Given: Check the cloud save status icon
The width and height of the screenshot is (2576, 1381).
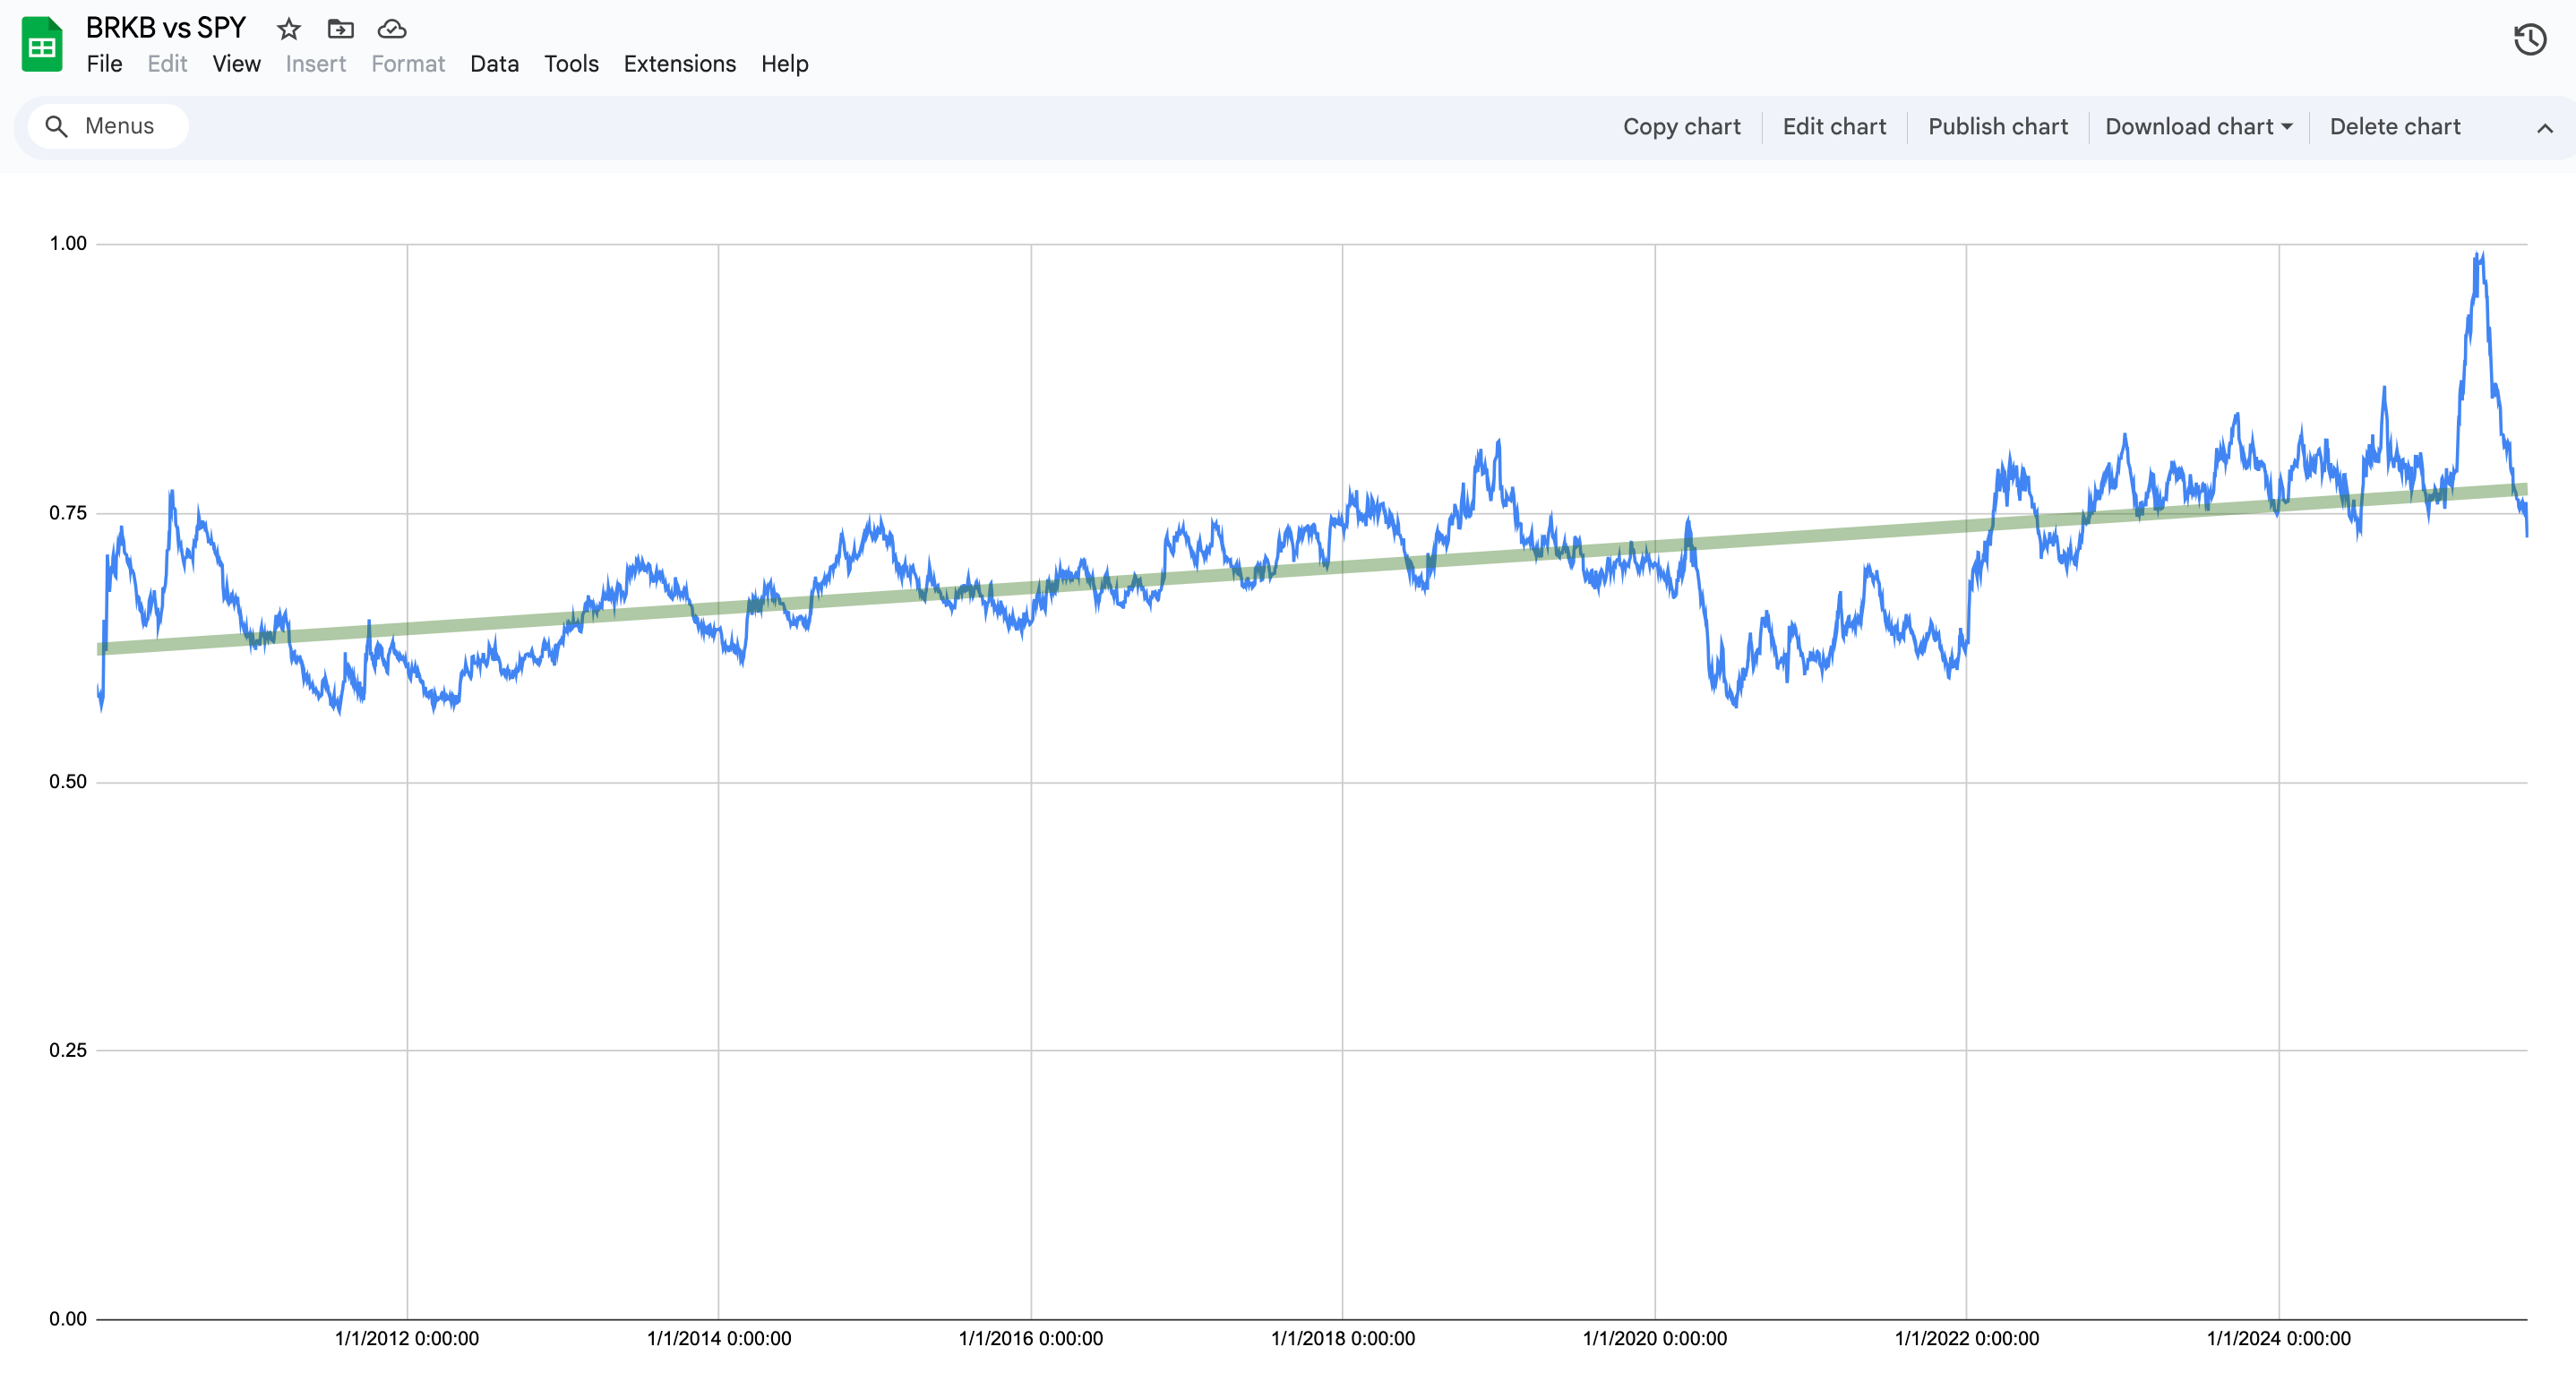Looking at the screenshot, I should coord(392,29).
